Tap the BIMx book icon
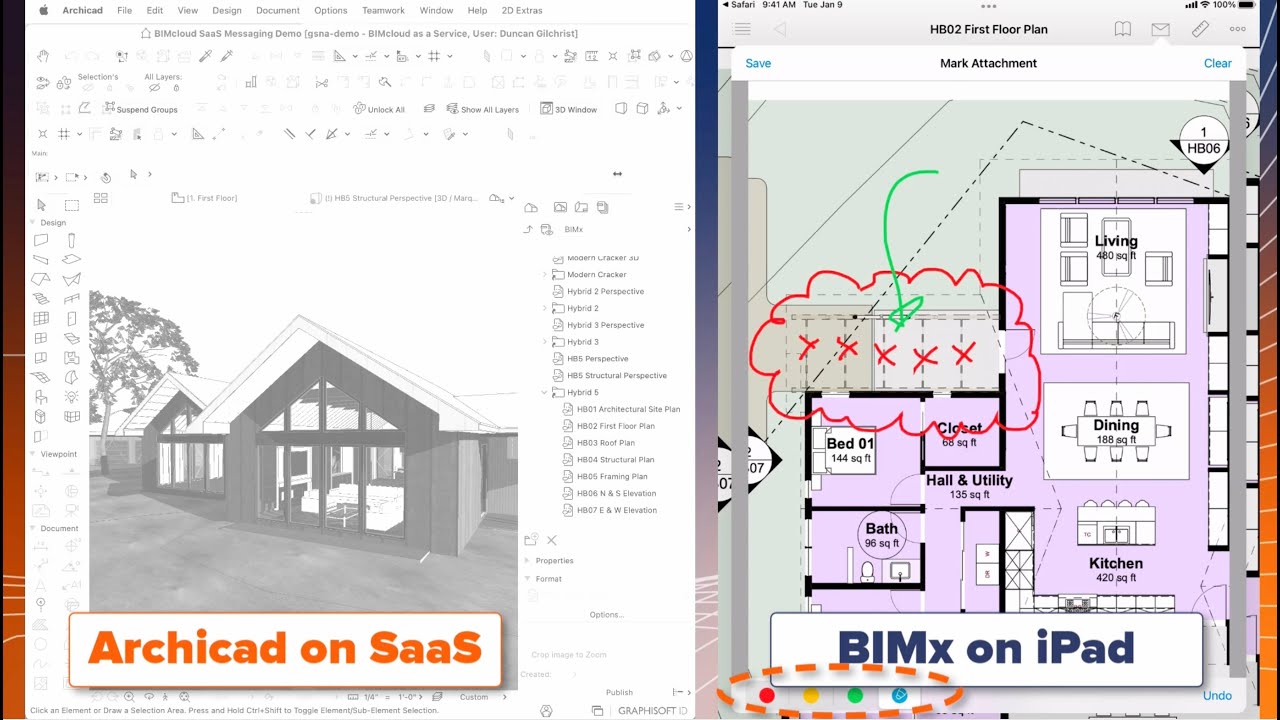 coord(1123,29)
